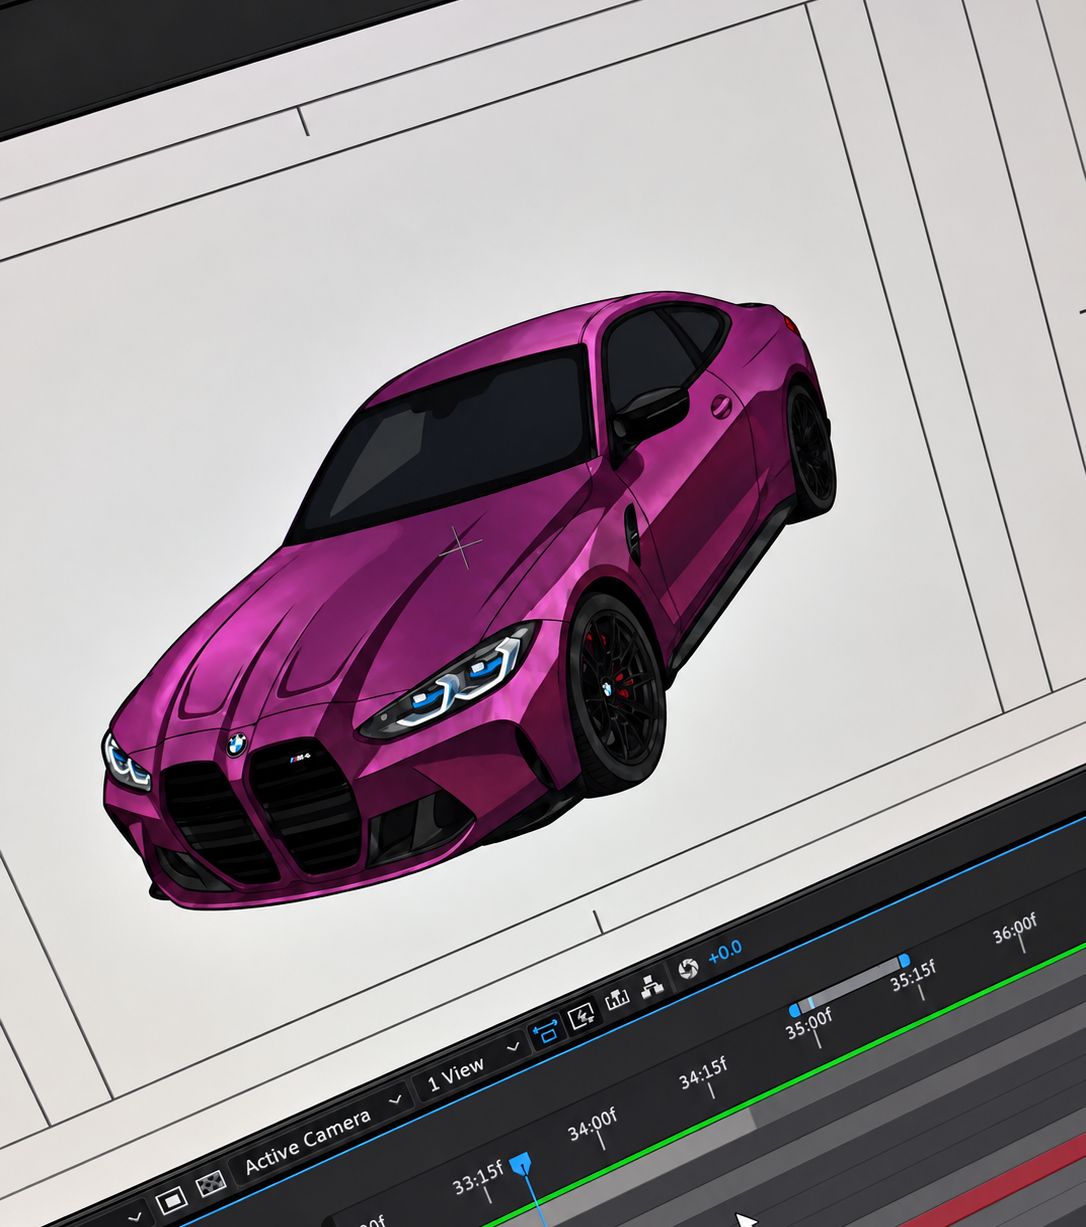Click the +0.0 exposure value
The height and width of the screenshot is (1227, 1086).
coord(725,951)
